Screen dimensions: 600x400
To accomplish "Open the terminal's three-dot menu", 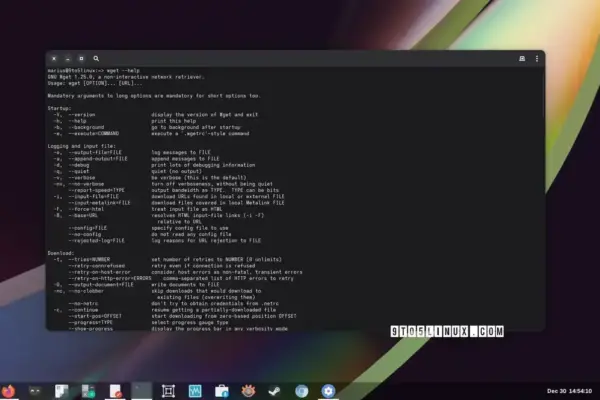I will click(537, 59).
